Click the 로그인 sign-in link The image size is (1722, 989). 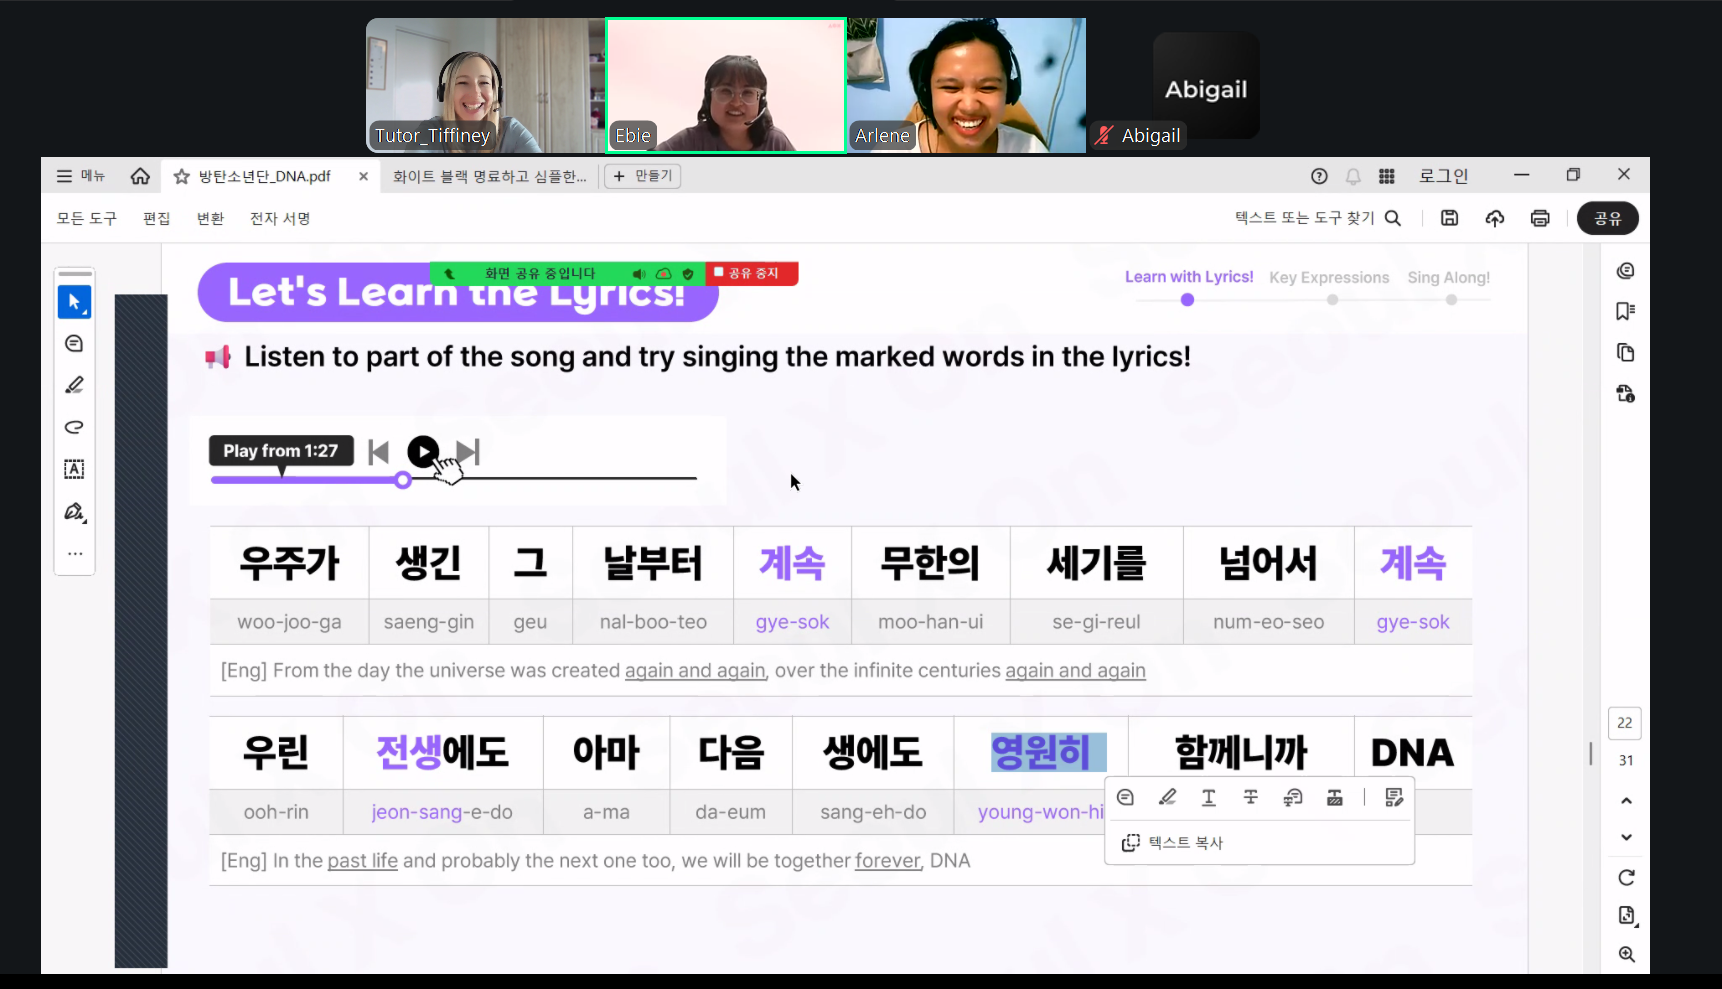coord(1443,176)
